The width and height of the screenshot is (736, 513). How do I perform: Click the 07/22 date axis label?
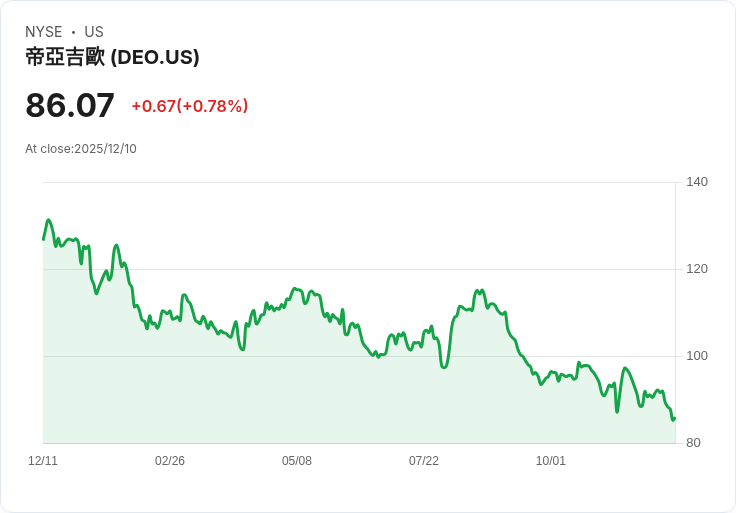424,461
